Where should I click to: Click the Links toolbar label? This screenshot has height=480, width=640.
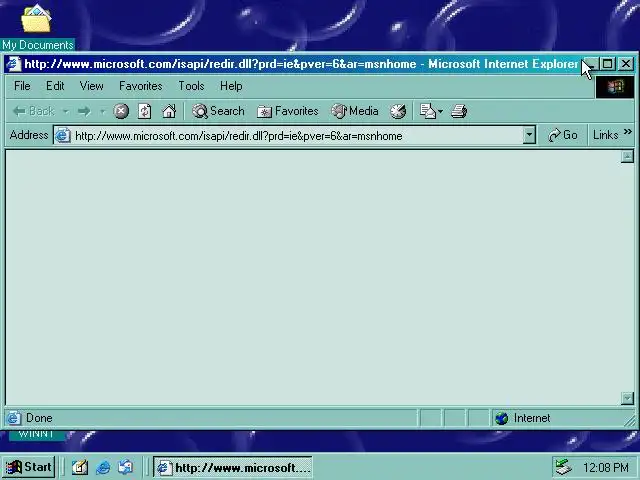606,135
